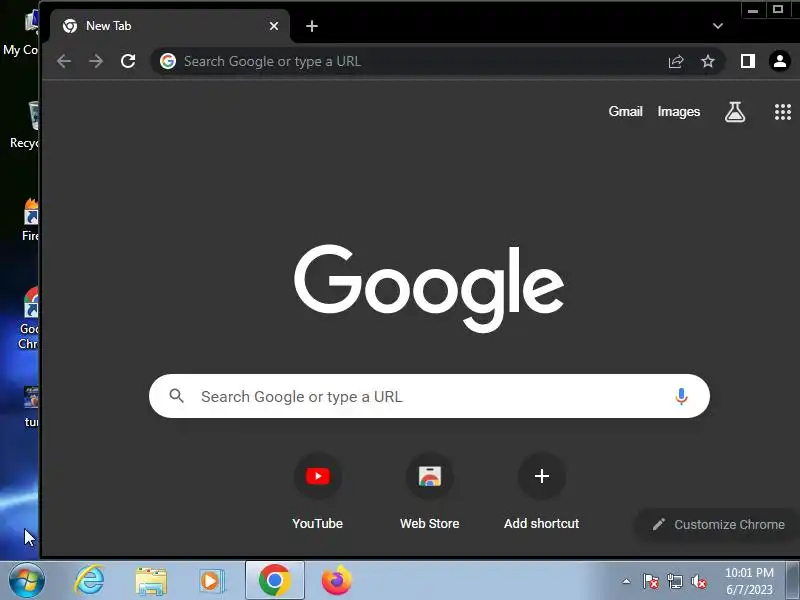
Task: Click Customize Chrome button
Action: [718, 524]
